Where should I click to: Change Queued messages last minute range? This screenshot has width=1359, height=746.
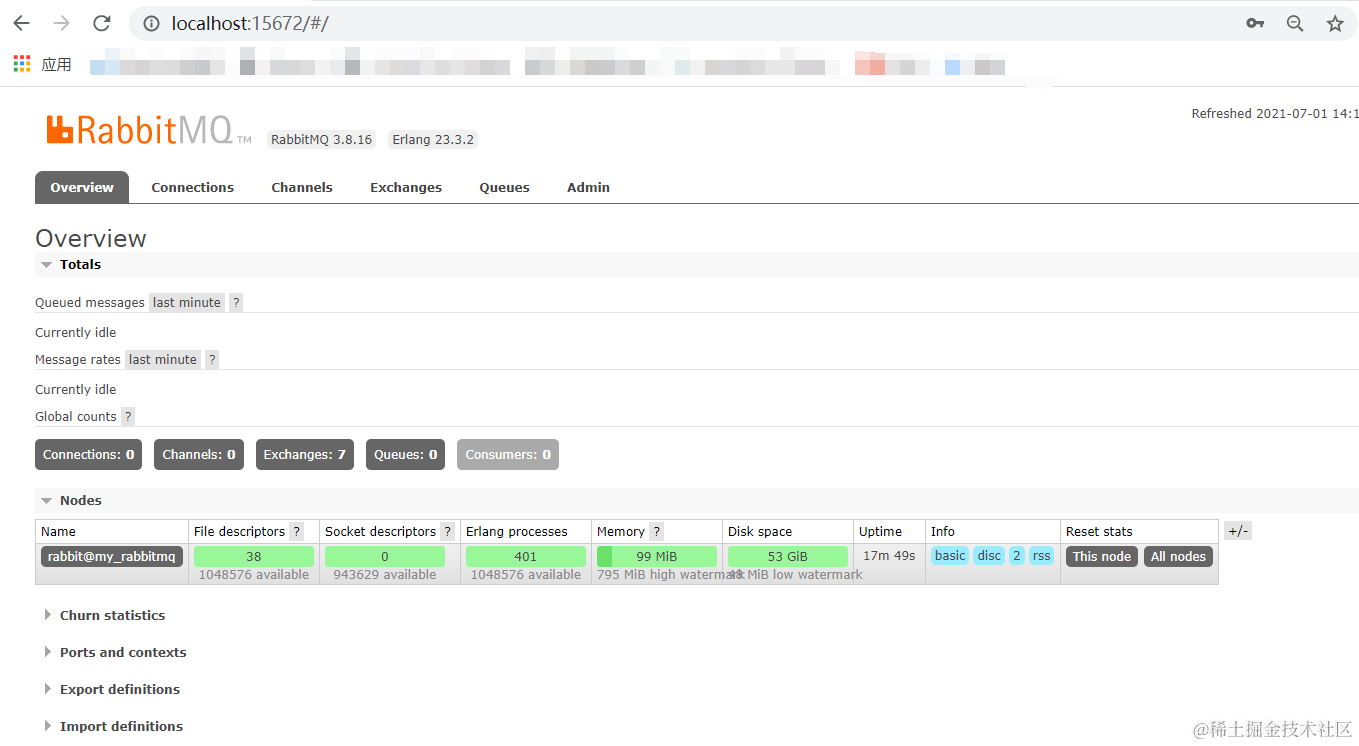click(x=187, y=302)
